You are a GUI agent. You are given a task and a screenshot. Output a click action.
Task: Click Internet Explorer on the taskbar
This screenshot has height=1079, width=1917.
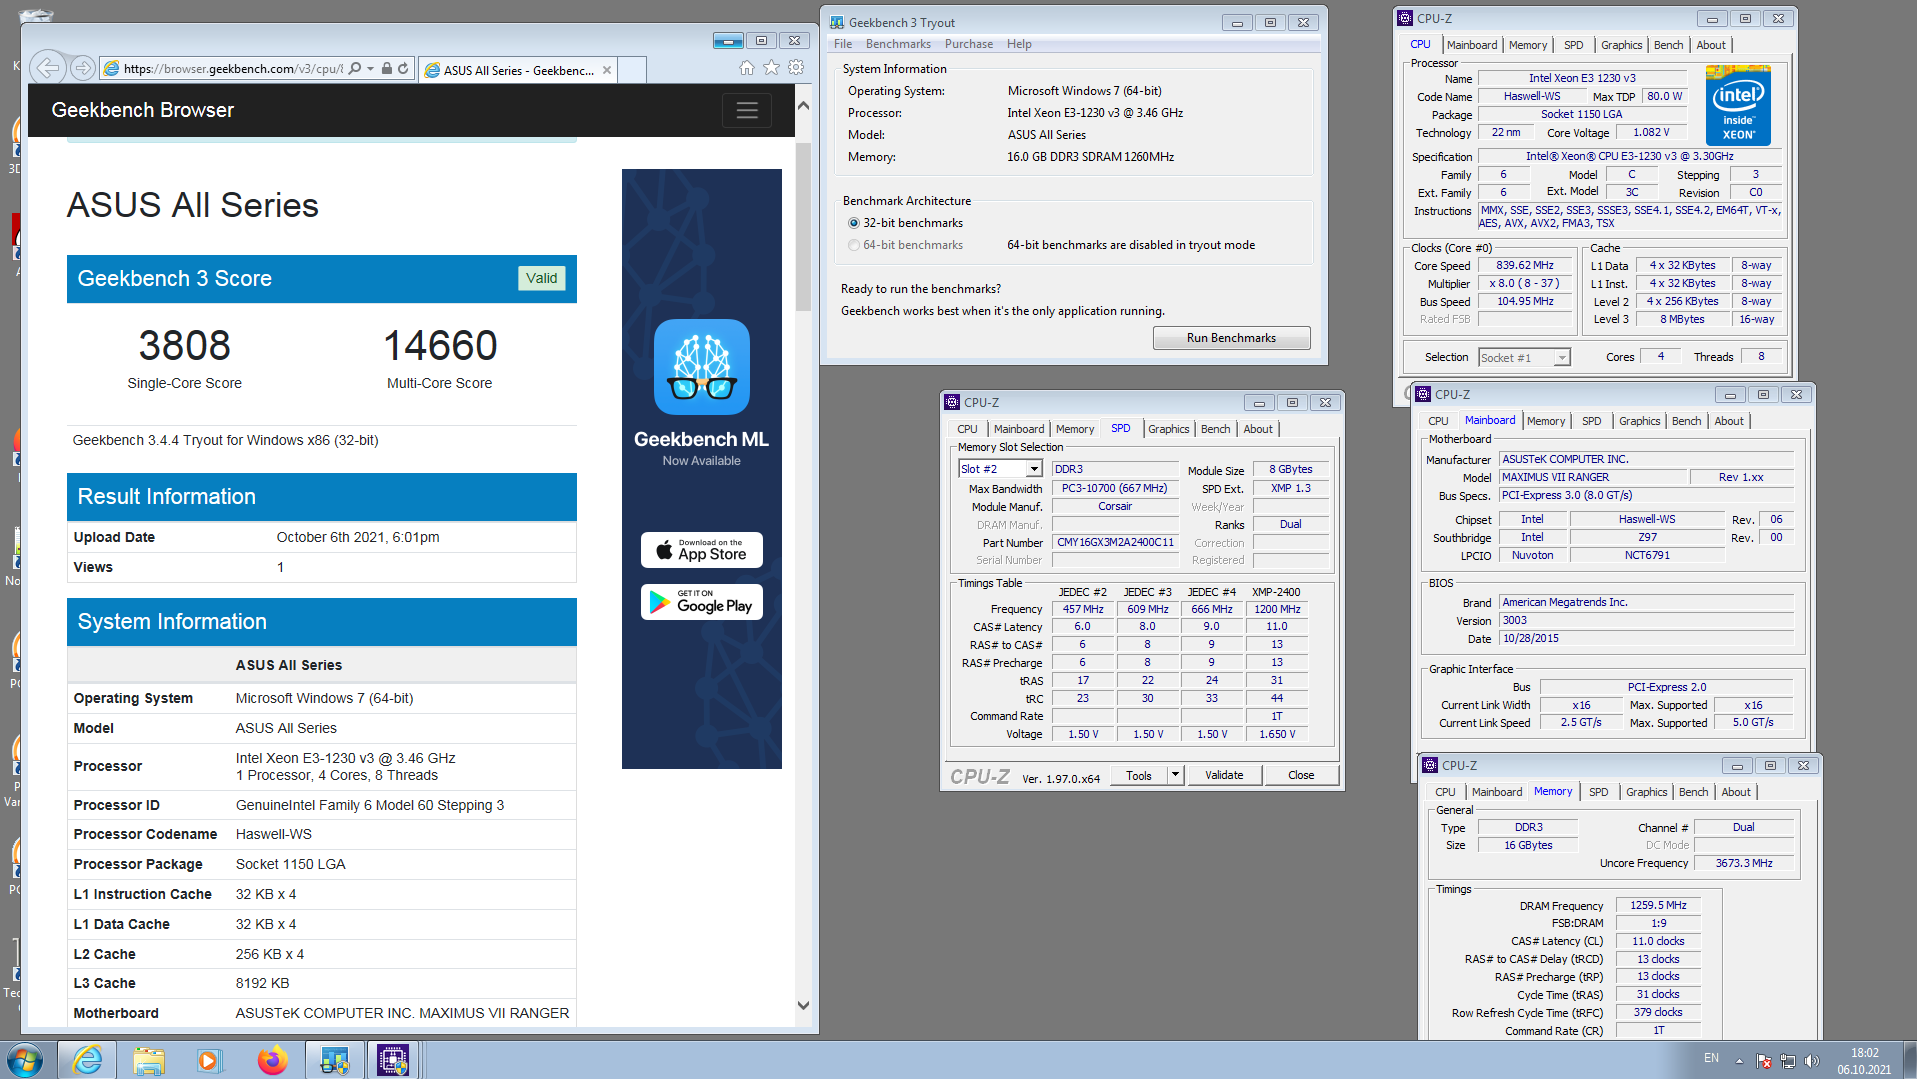(x=87, y=1060)
